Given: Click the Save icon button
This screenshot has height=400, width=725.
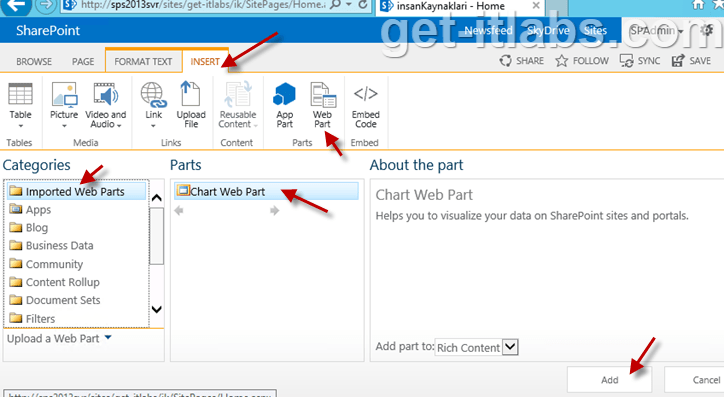Looking at the screenshot, I should pos(678,61).
